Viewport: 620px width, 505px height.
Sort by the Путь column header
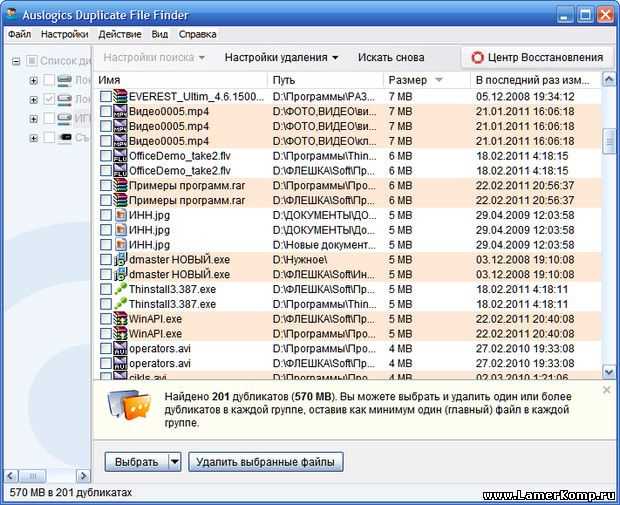point(325,80)
